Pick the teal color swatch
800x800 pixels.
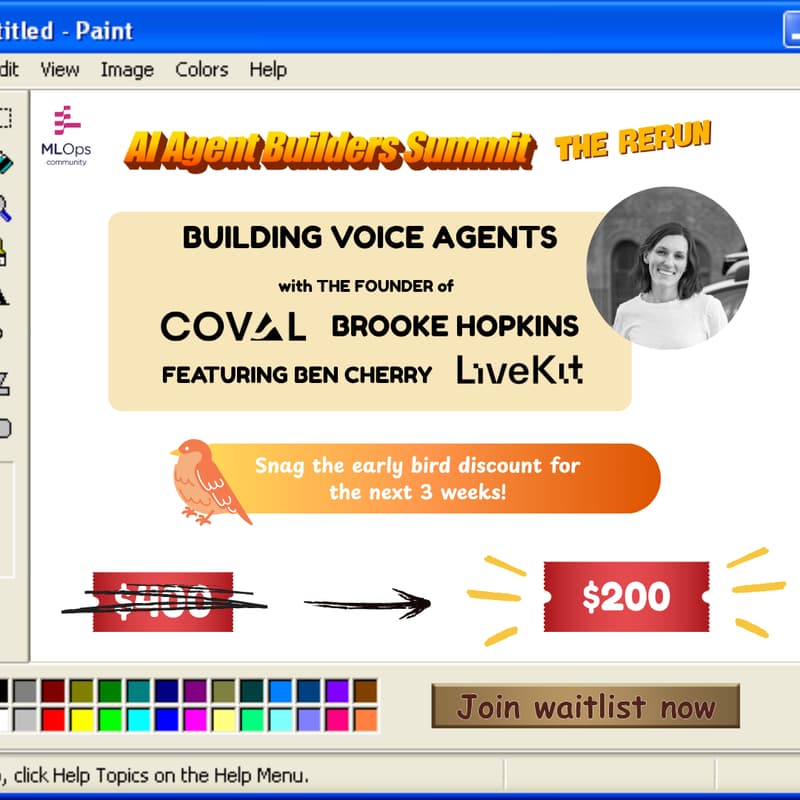(x=138, y=691)
